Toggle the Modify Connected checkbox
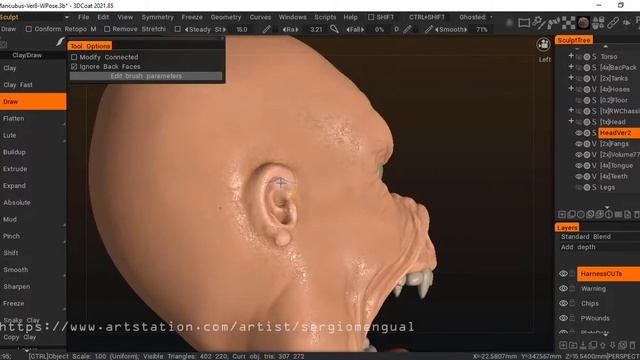The image size is (640, 360). (74, 57)
